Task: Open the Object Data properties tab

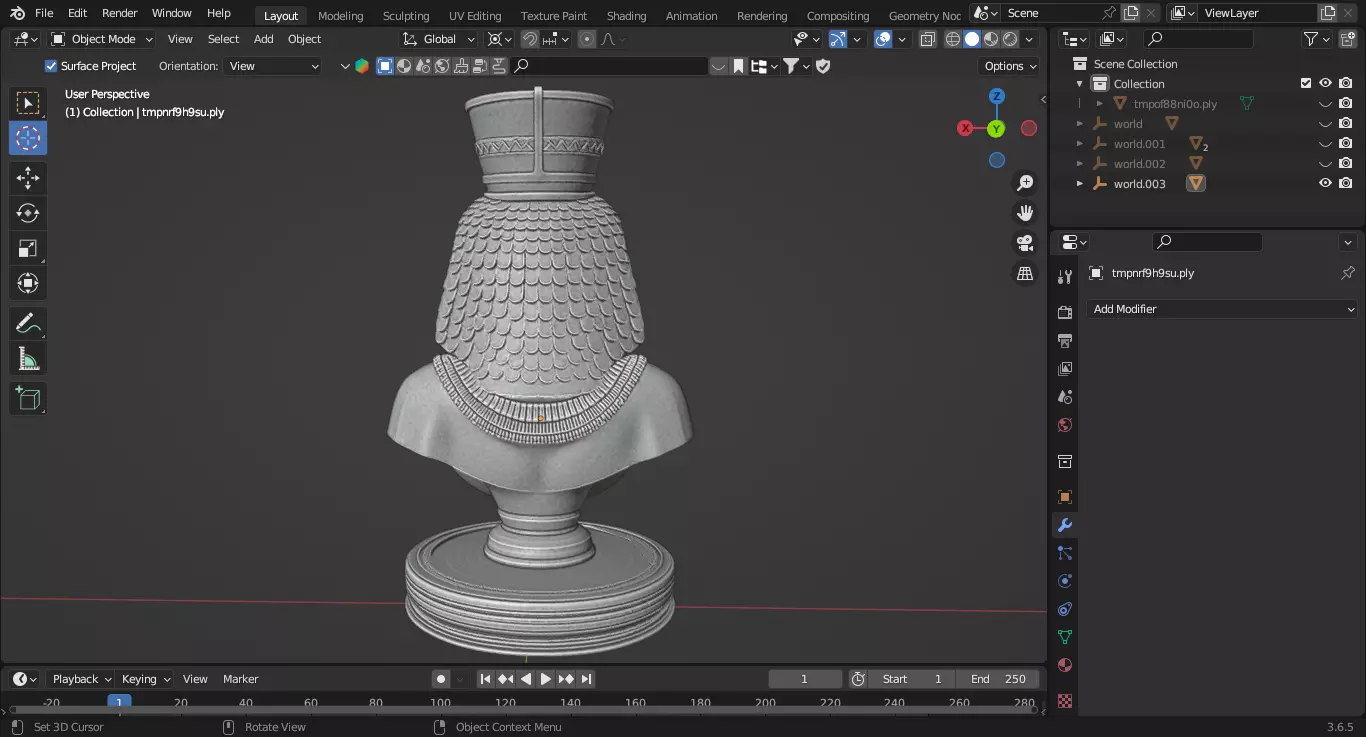Action: (1065, 637)
